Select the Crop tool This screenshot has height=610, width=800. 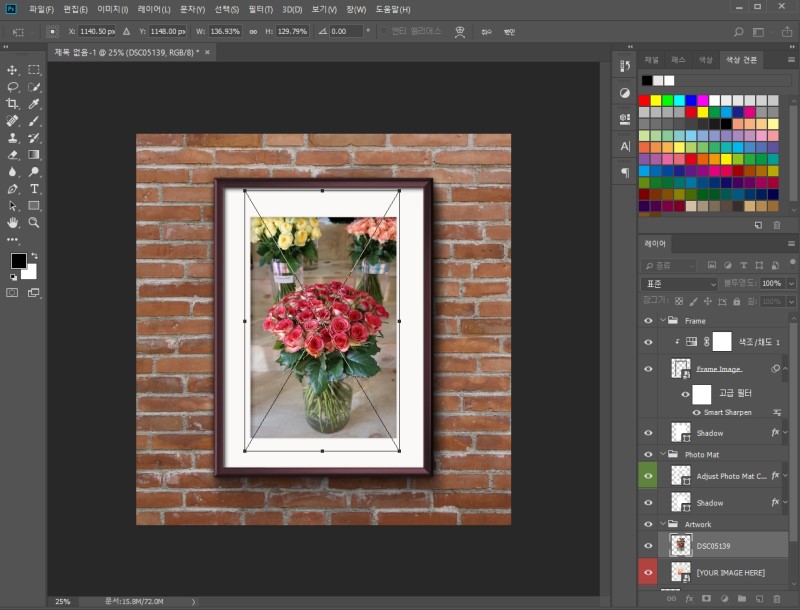13,104
